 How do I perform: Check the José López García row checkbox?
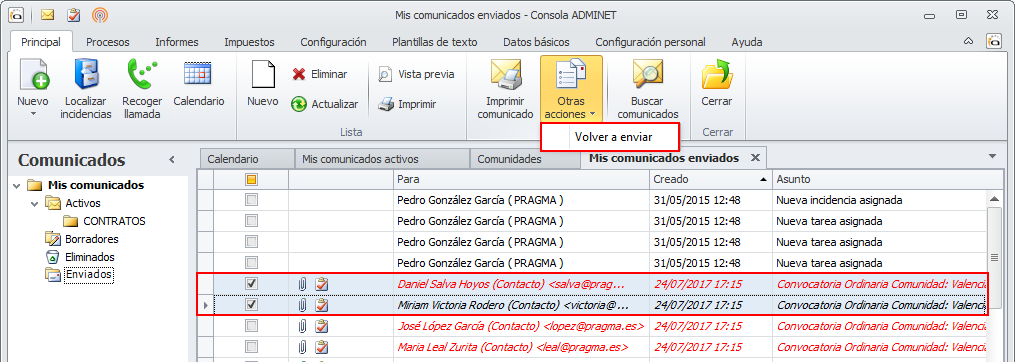(x=251, y=326)
